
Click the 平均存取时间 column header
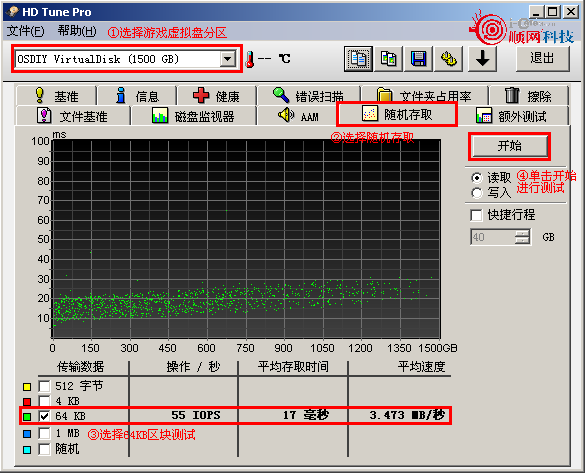[293, 367]
